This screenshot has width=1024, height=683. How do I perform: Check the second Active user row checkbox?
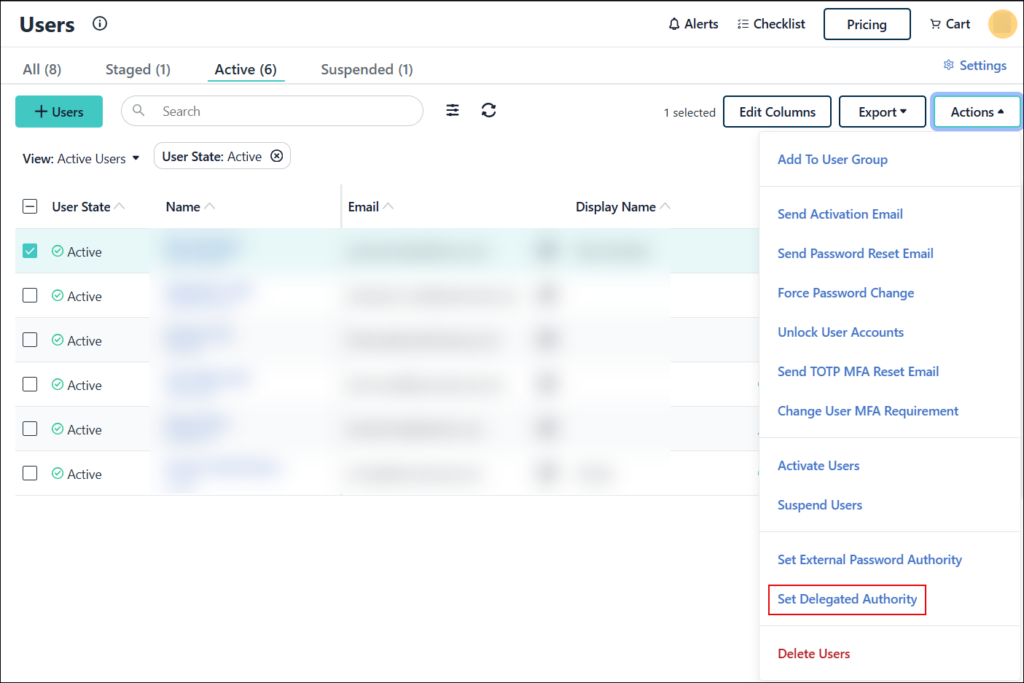(30, 295)
